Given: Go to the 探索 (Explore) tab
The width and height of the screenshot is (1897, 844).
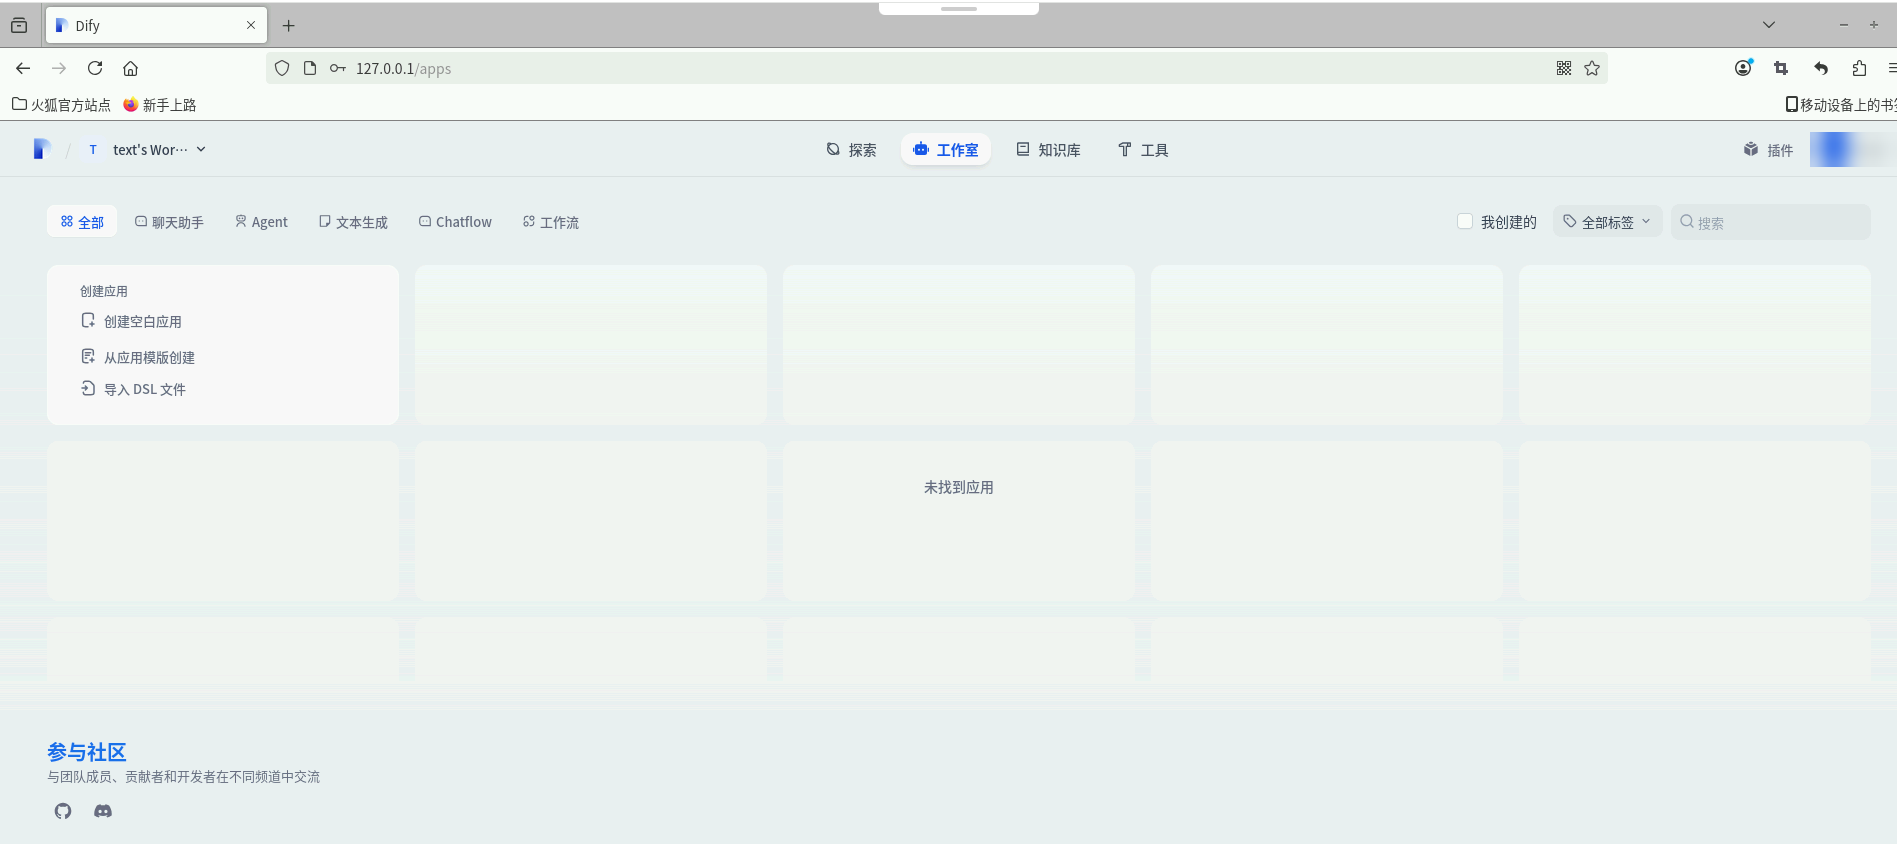Looking at the screenshot, I should coord(851,150).
